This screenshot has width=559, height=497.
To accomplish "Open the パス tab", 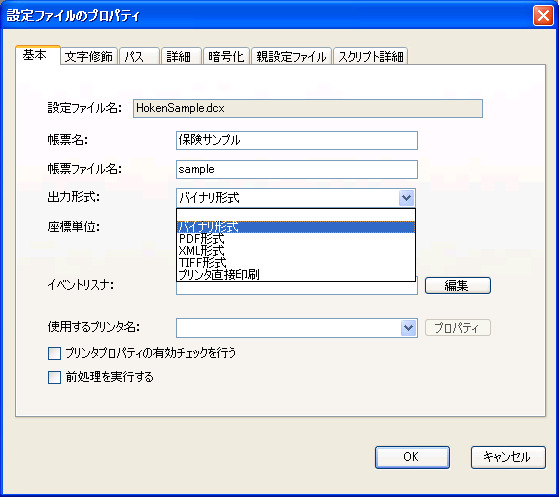I will tap(139, 56).
